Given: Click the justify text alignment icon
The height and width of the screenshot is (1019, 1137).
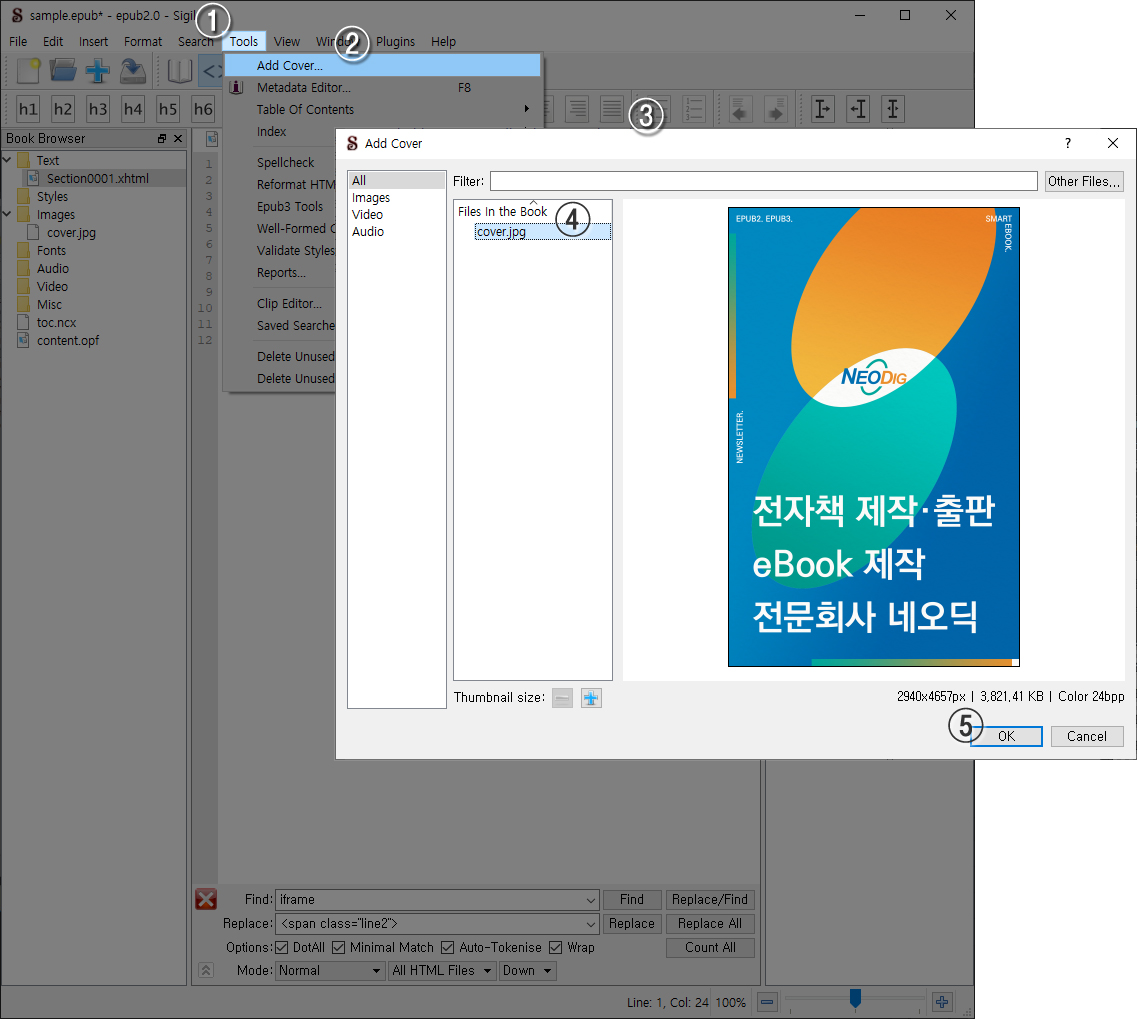Looking at the screenshot, I should (x=611, y=109).
